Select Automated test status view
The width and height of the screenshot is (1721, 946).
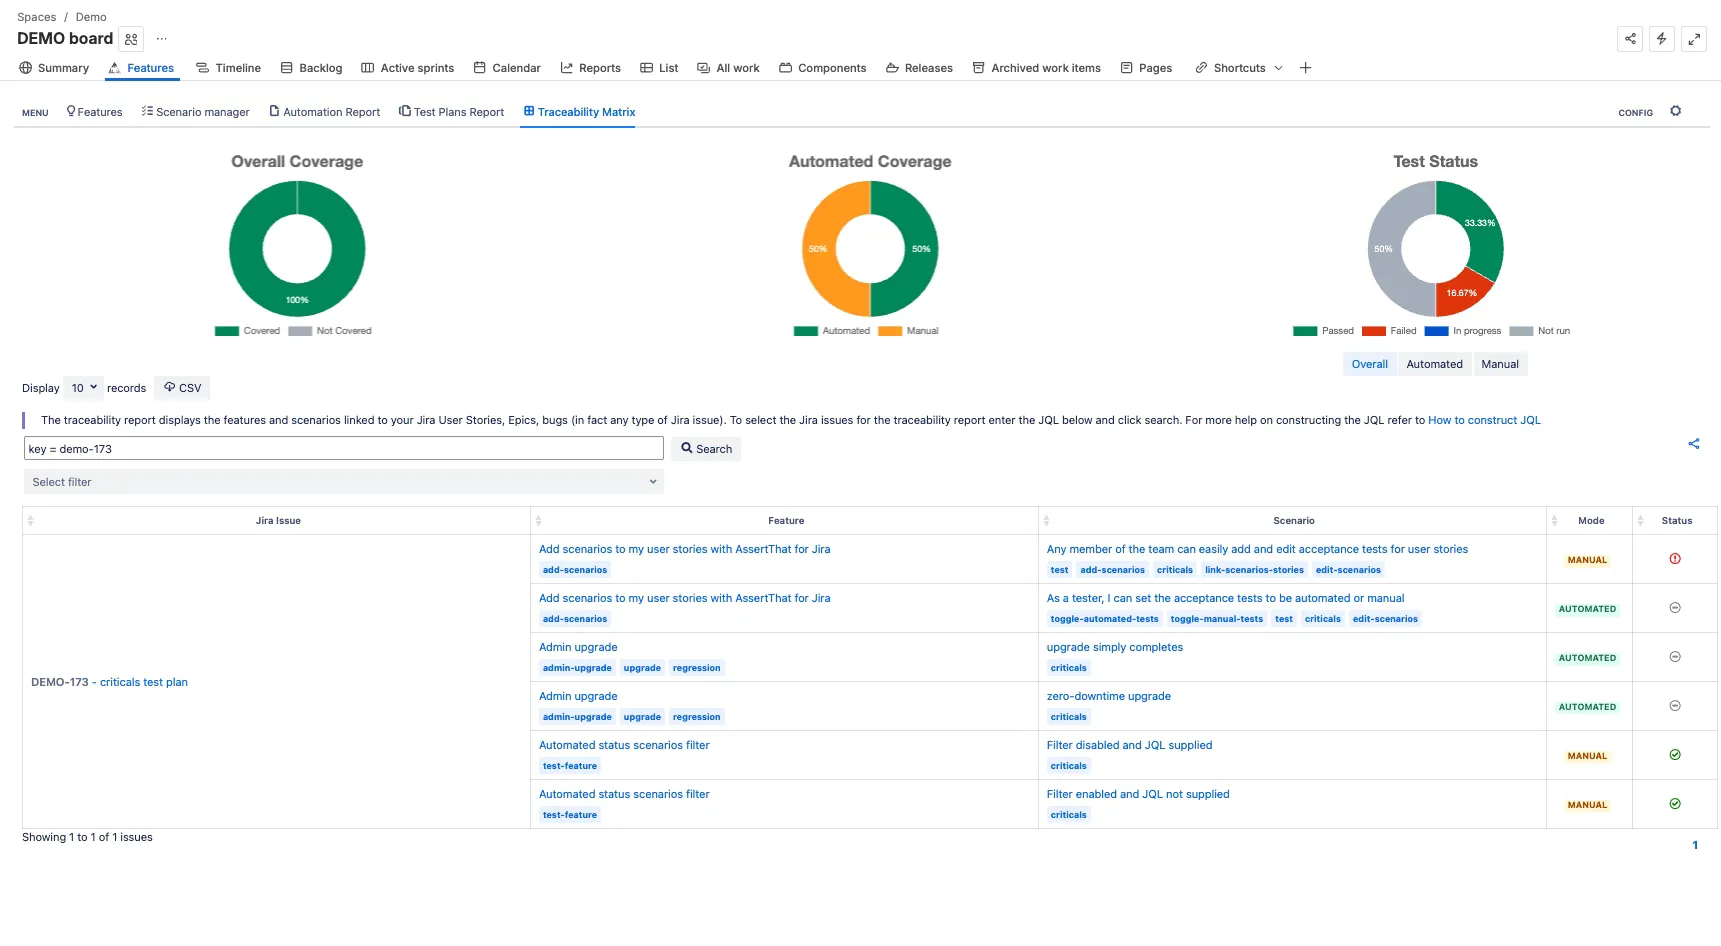(x=1434, y=365)
